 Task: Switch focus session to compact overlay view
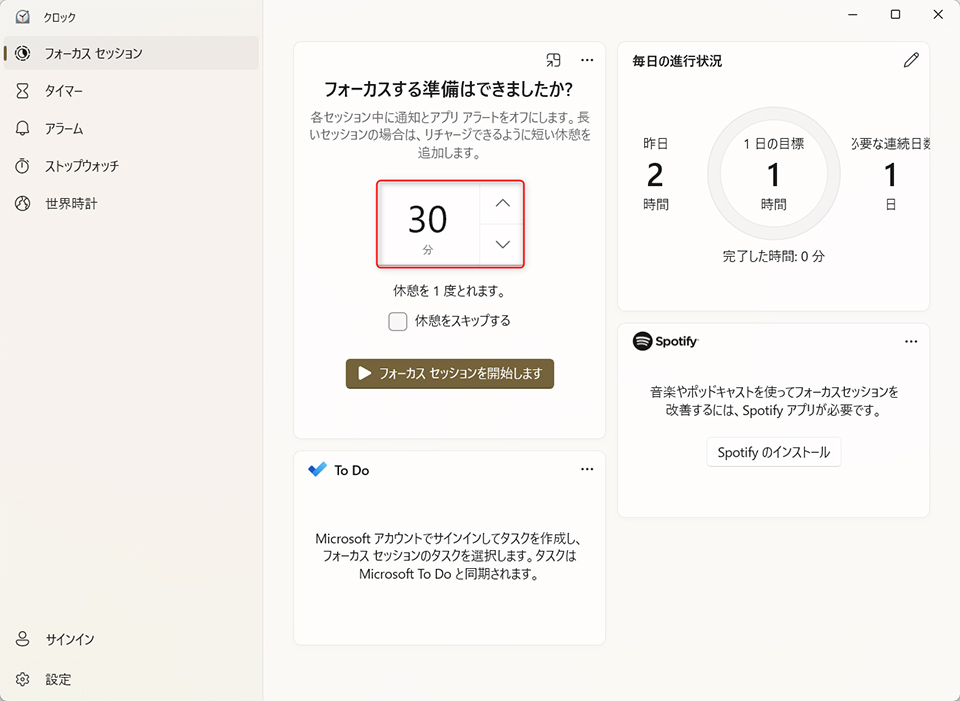553,60
